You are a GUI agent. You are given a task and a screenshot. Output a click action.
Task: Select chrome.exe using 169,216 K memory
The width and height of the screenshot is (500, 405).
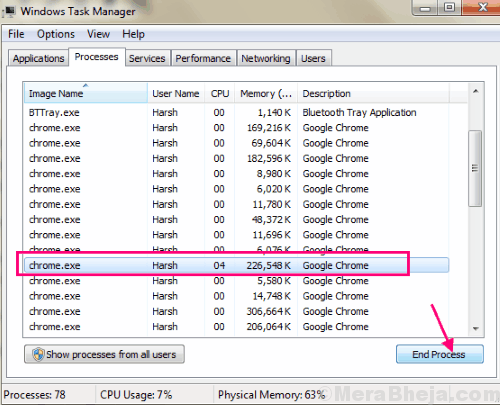pos(236,128)
